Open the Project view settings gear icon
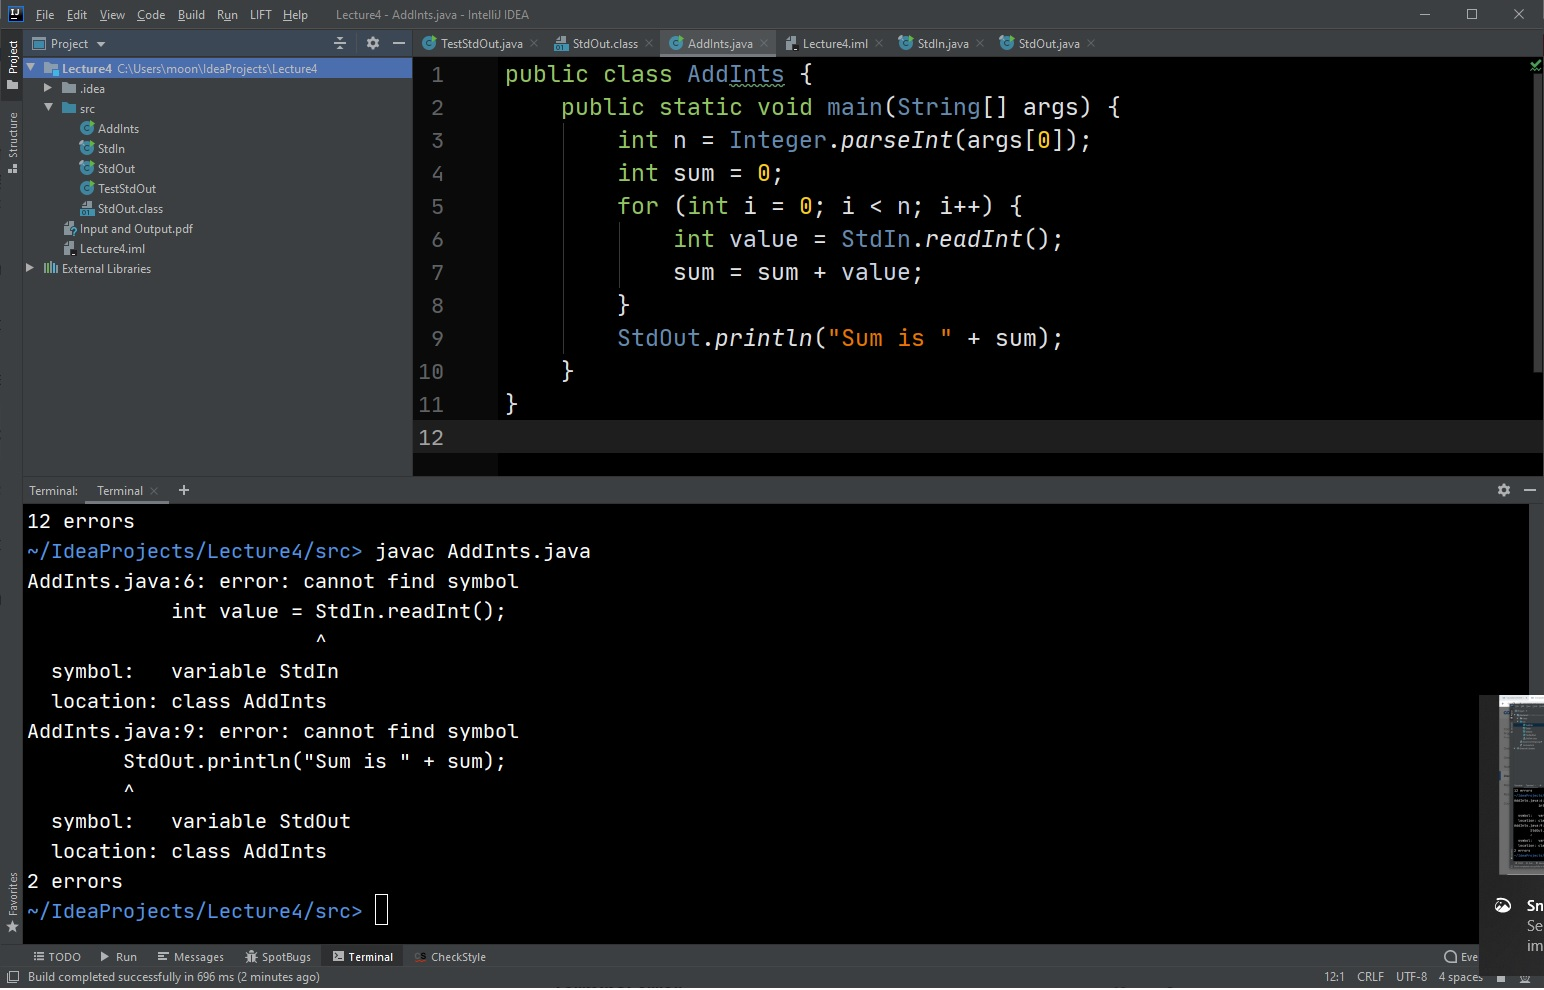 point(372,43)
